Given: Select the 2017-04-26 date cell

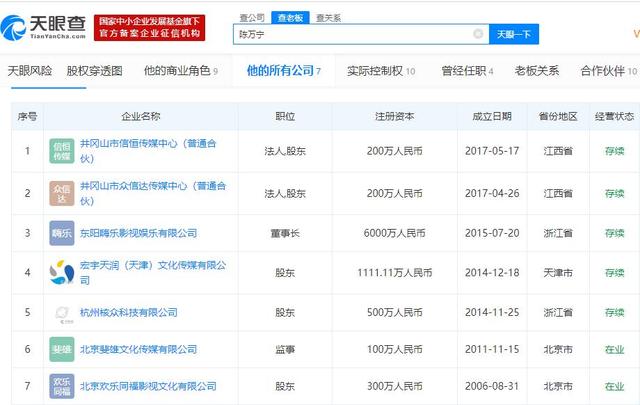Looking at the screenshot, I should [492, 194].
